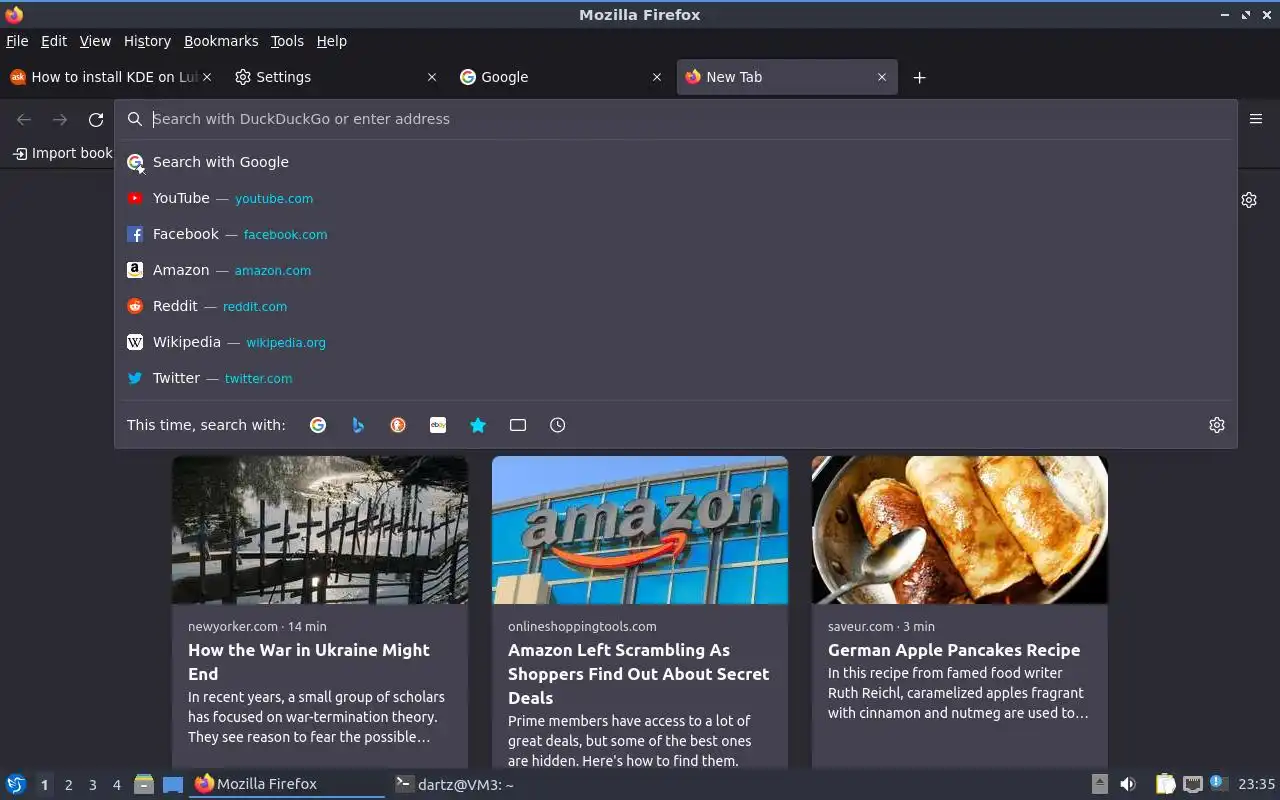Image resolution: width=1280 pixels, height=800 pixels.
Task: Reload the current page
Action: pyautogui.click(x=96, y=119)
